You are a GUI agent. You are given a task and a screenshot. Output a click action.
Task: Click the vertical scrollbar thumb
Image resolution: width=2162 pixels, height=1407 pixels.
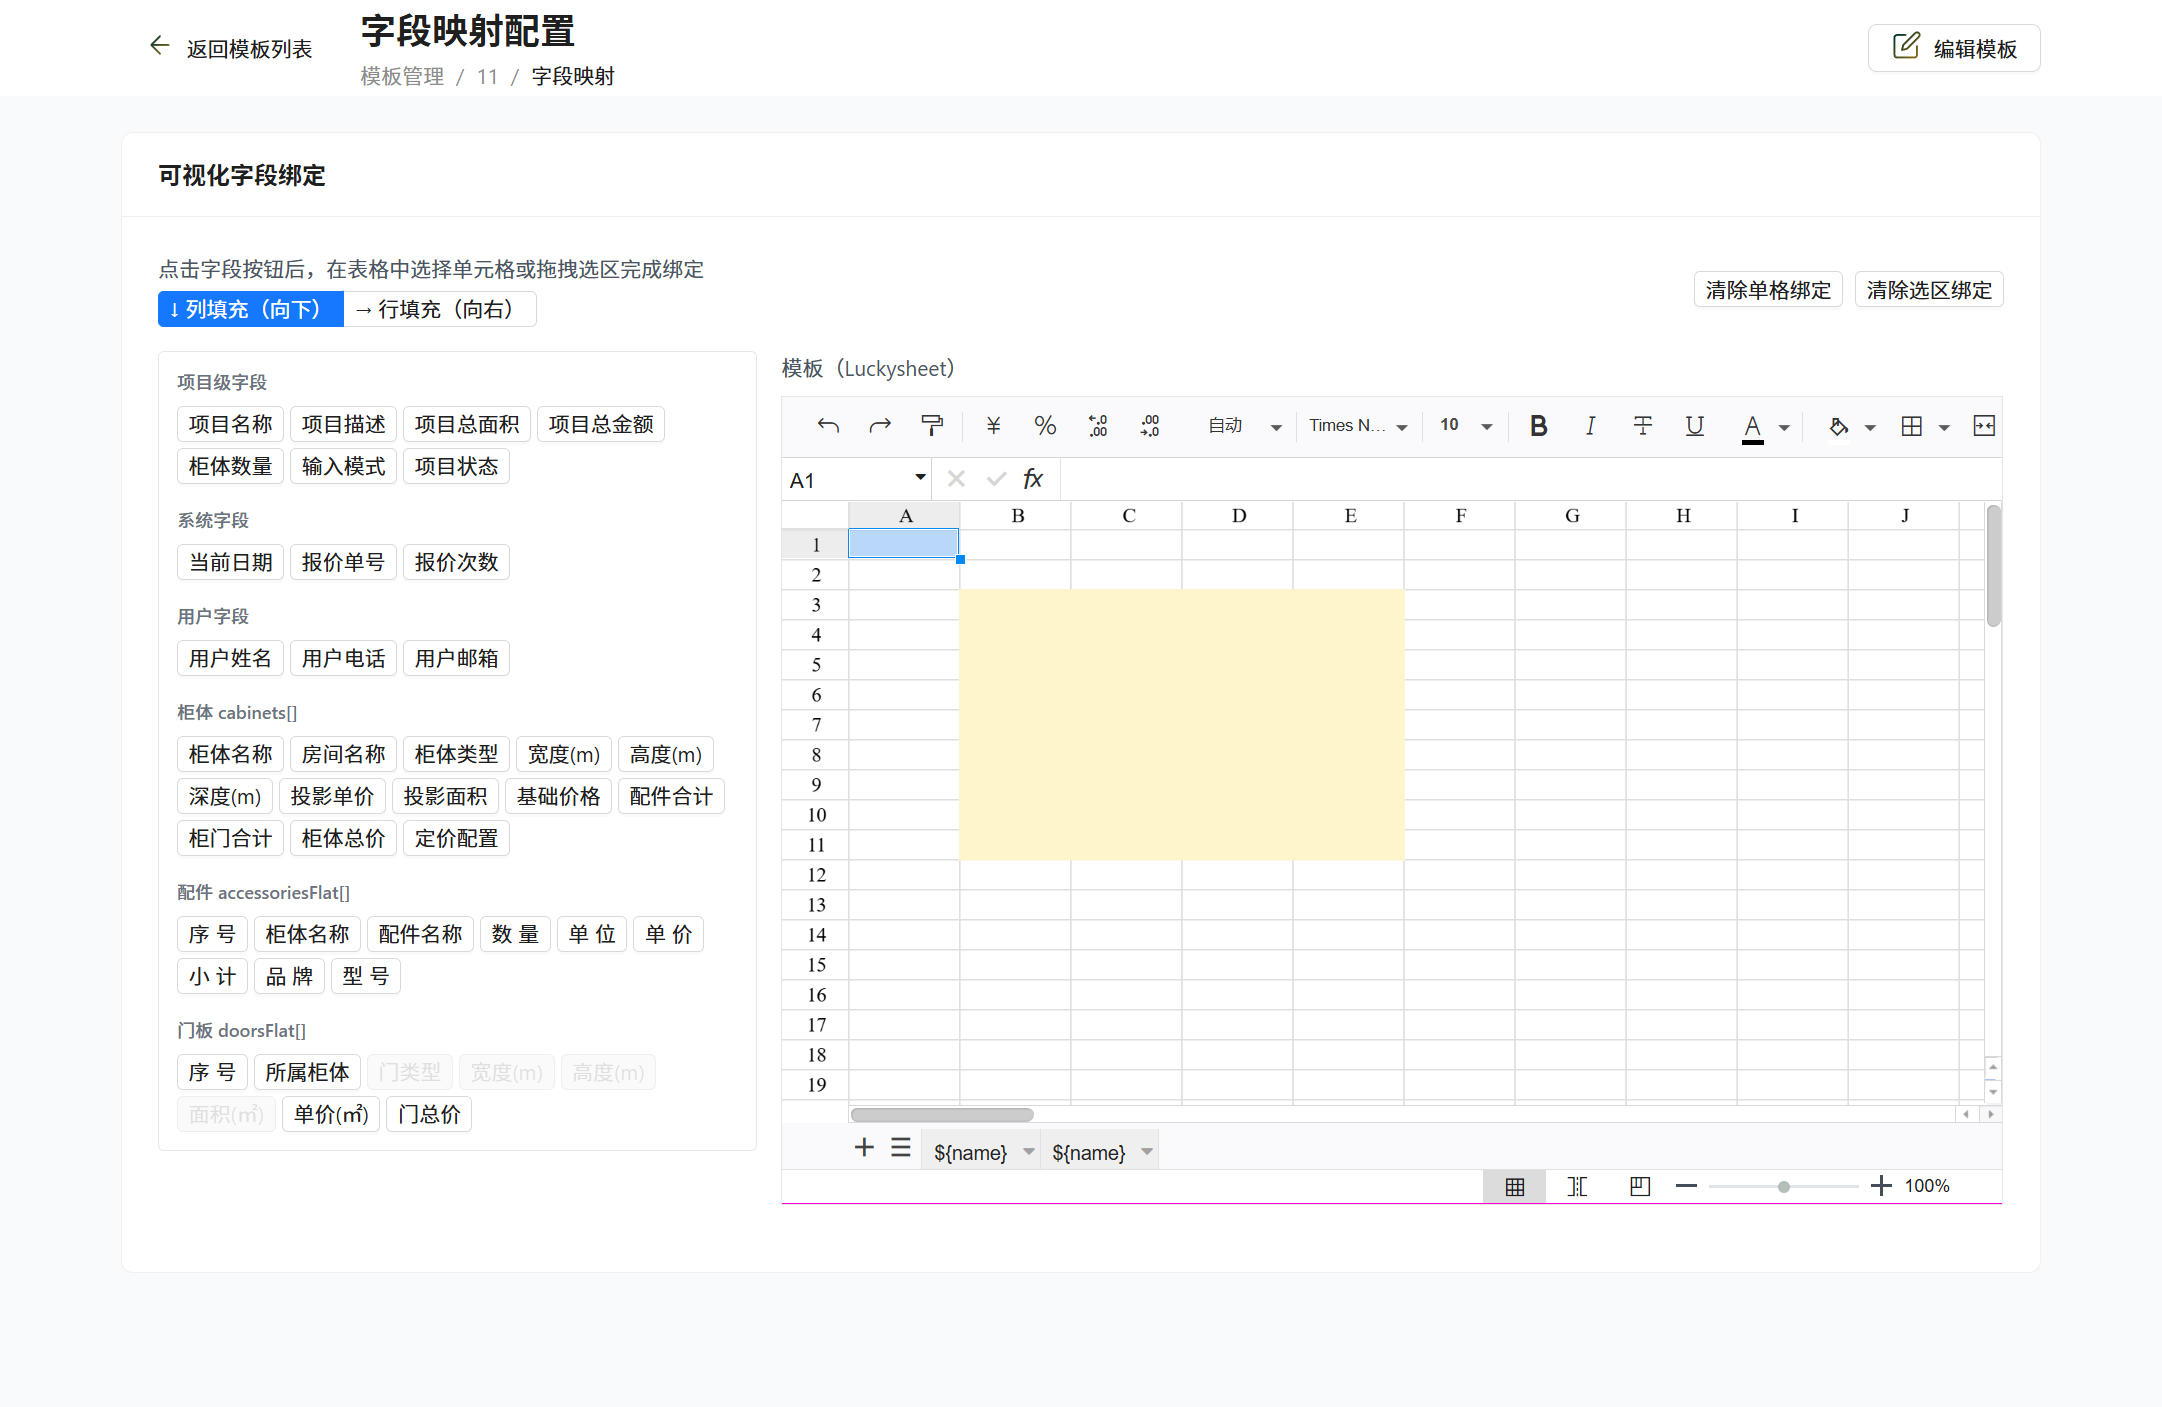[1993, 566]
